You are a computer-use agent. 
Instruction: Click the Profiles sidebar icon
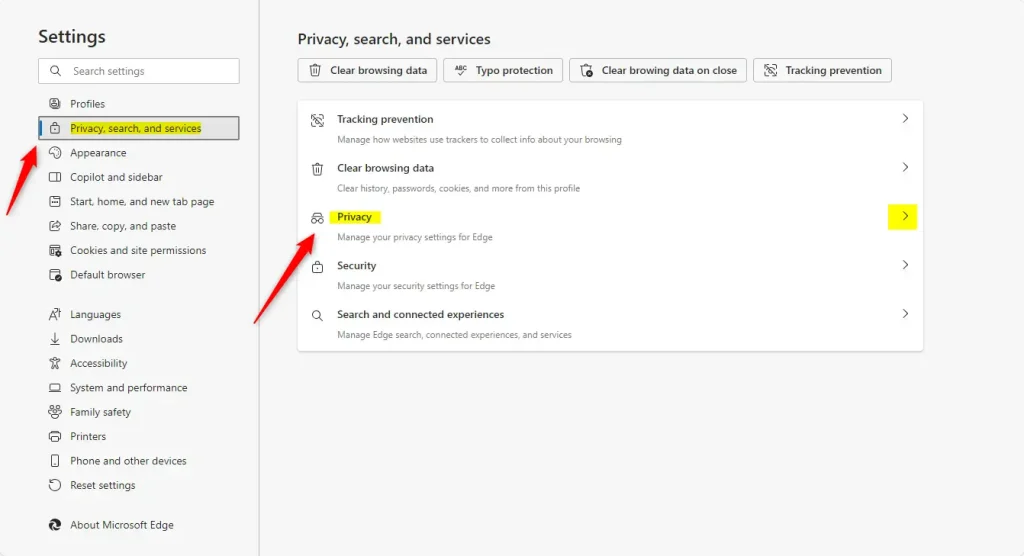point(55,103)
